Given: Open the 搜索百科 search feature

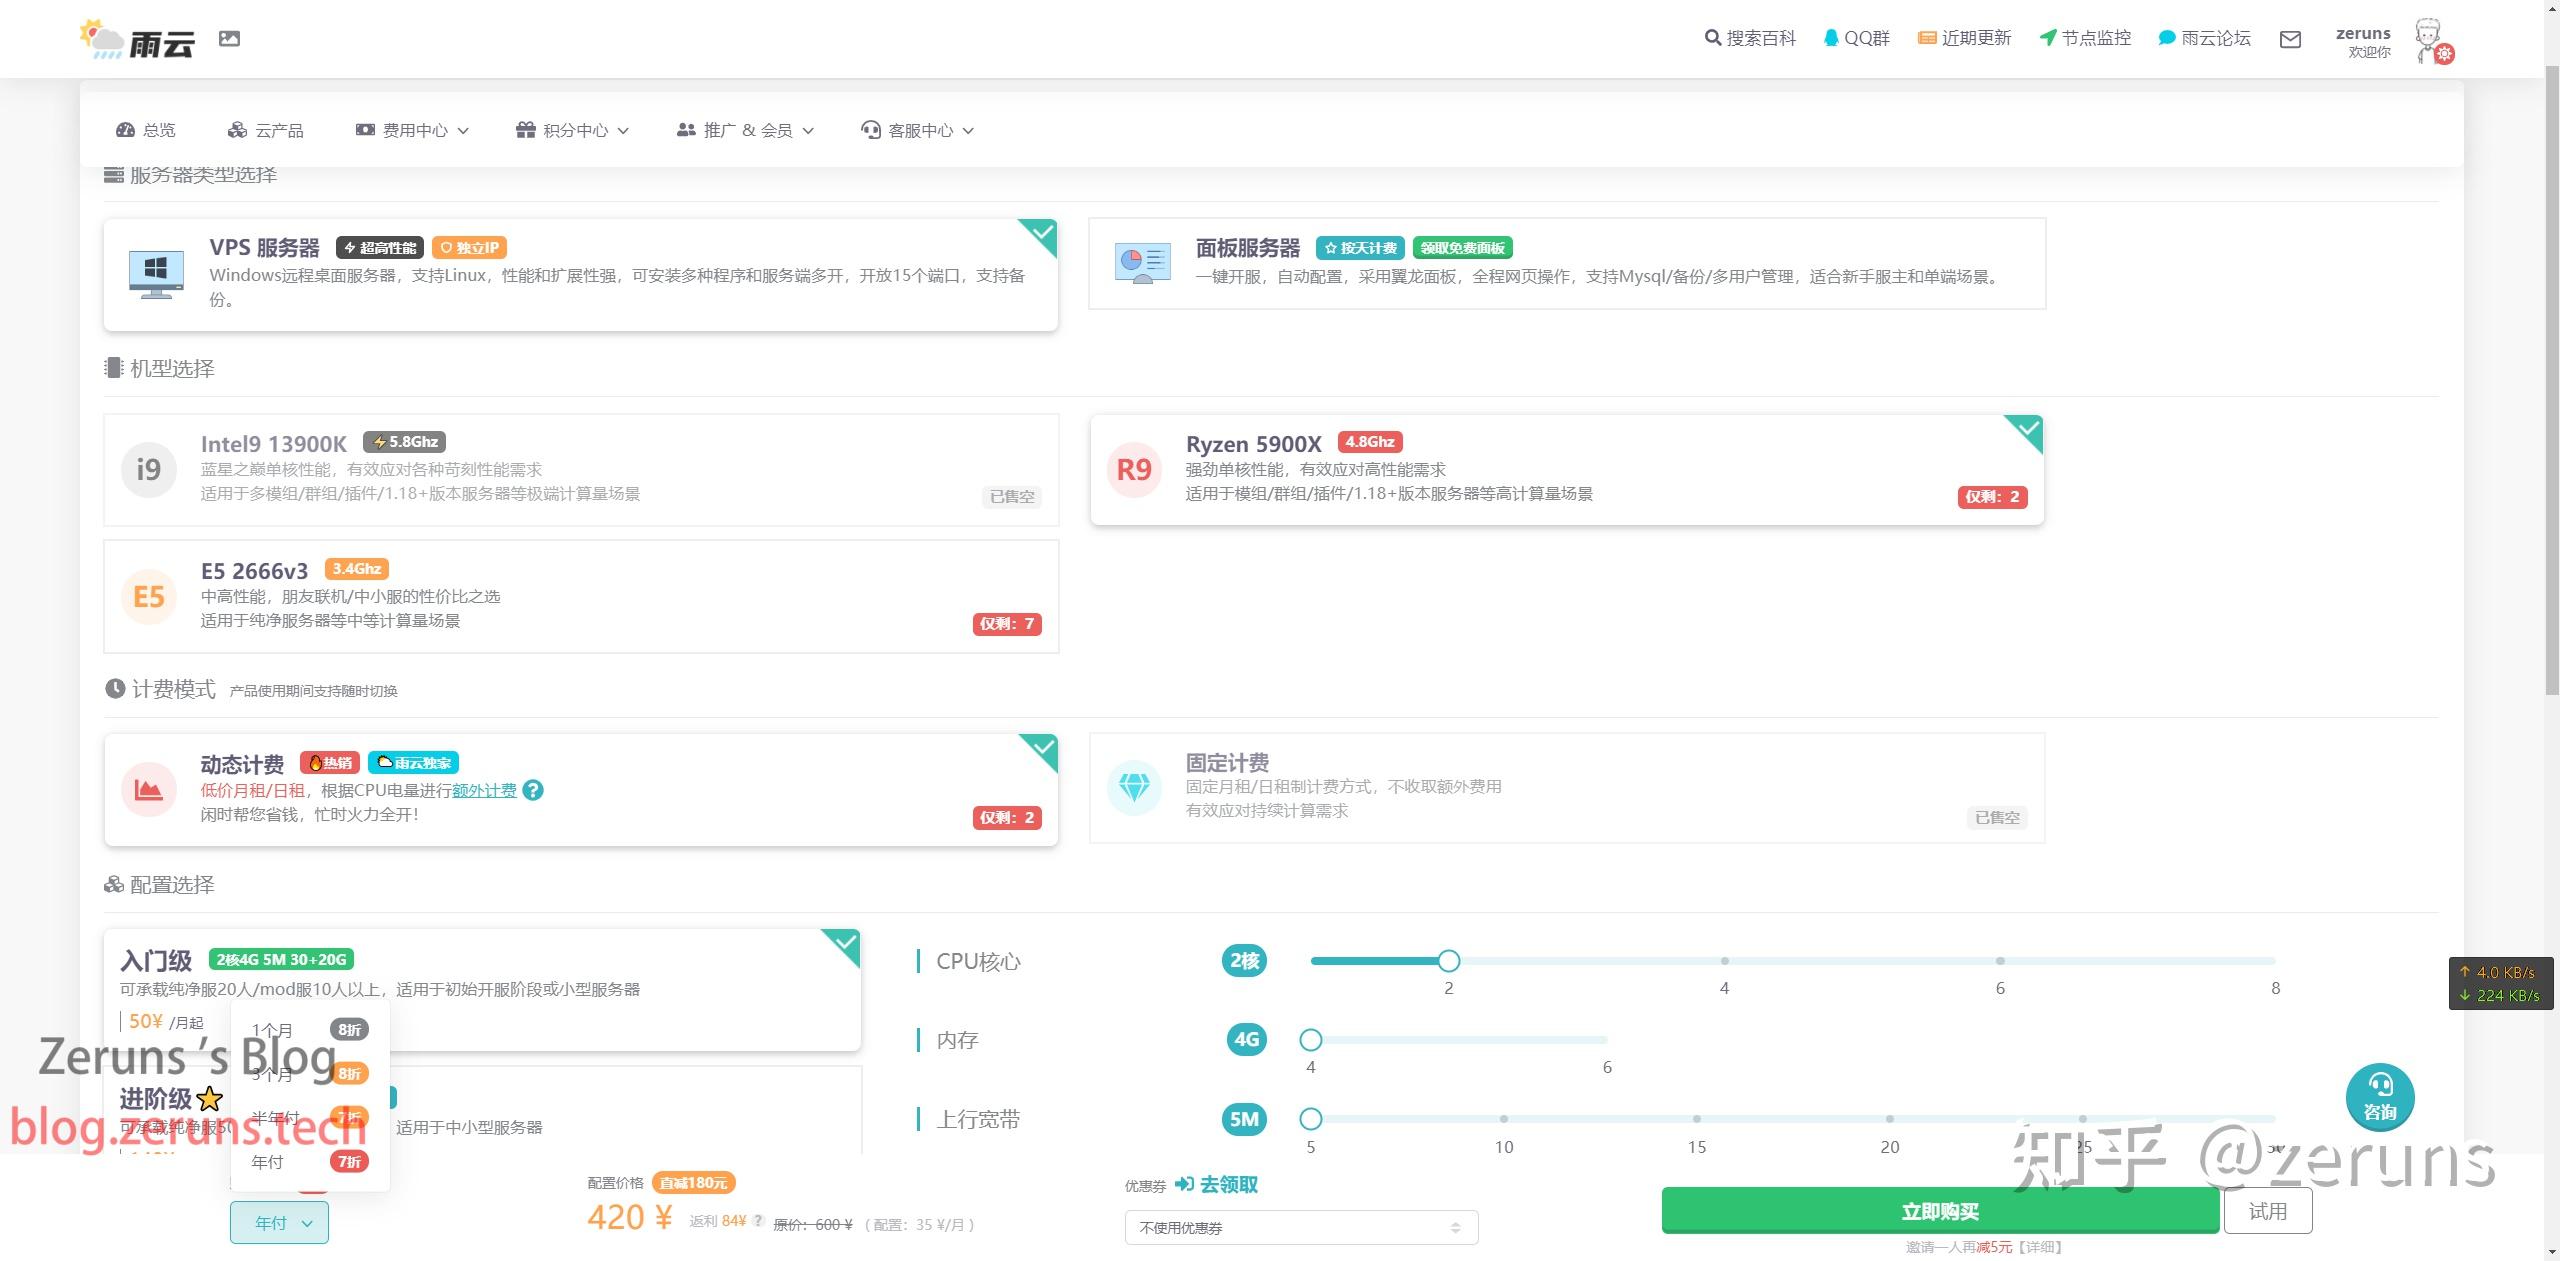Looking at the screenshot, I should pos(1750,38).
